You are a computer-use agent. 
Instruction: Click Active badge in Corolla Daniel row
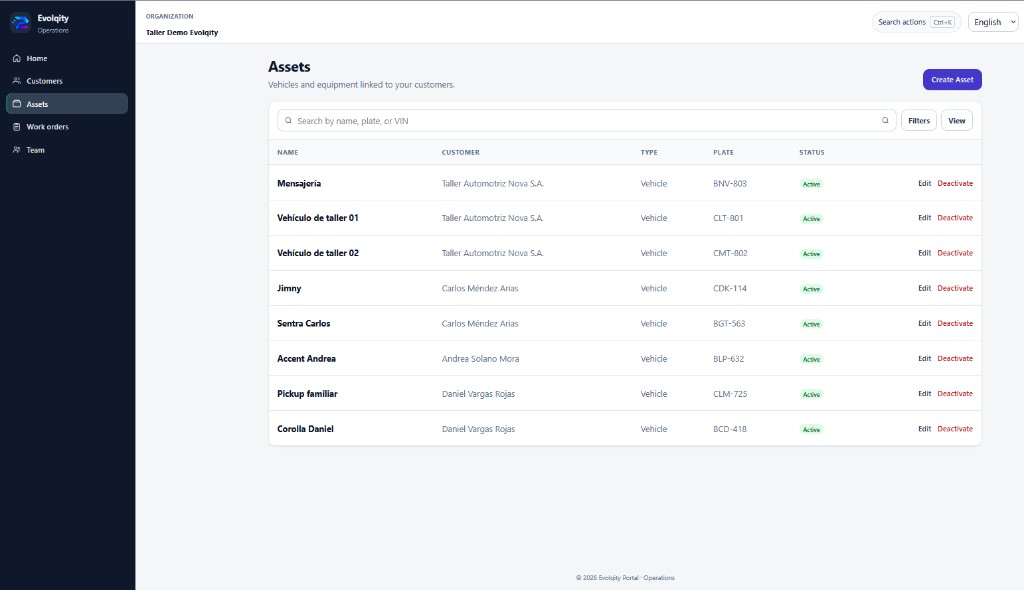tap(811, 429)
